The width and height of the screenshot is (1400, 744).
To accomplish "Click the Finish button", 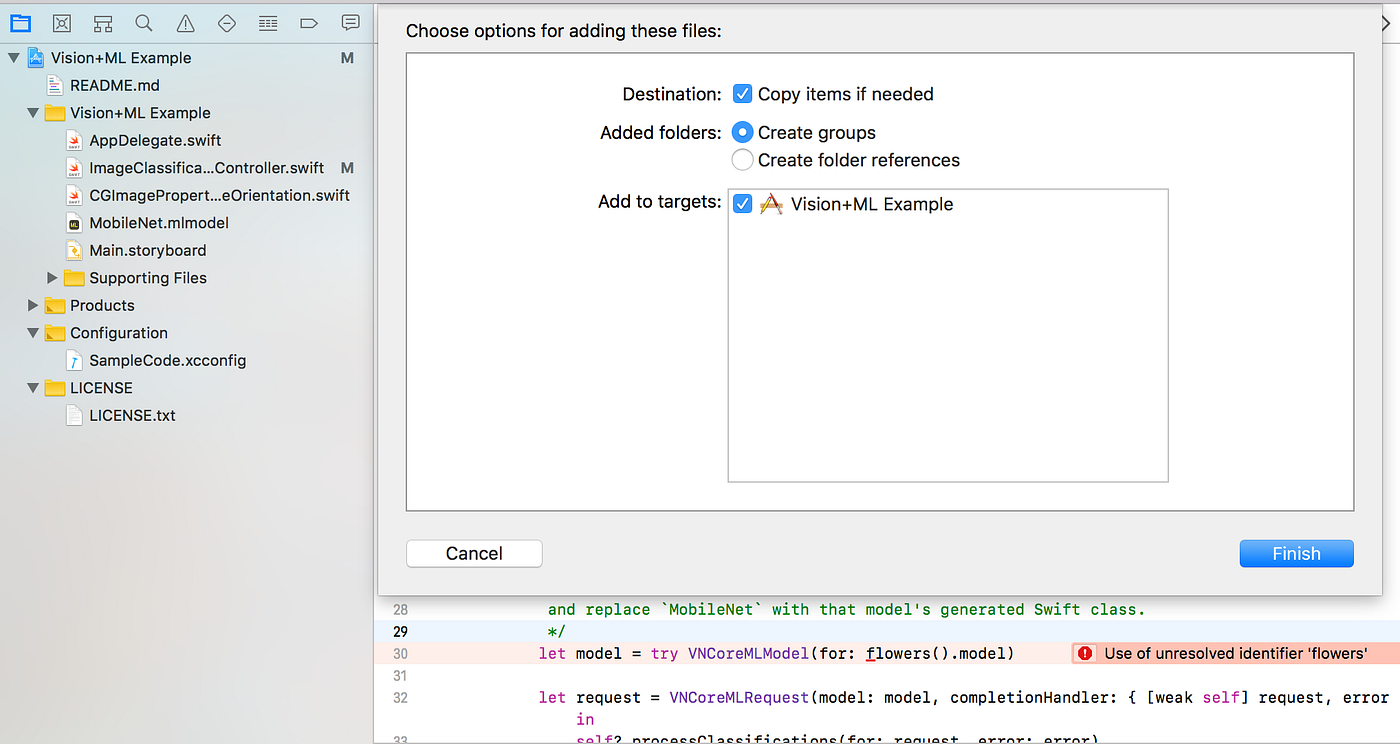I will click(1296, 554).
